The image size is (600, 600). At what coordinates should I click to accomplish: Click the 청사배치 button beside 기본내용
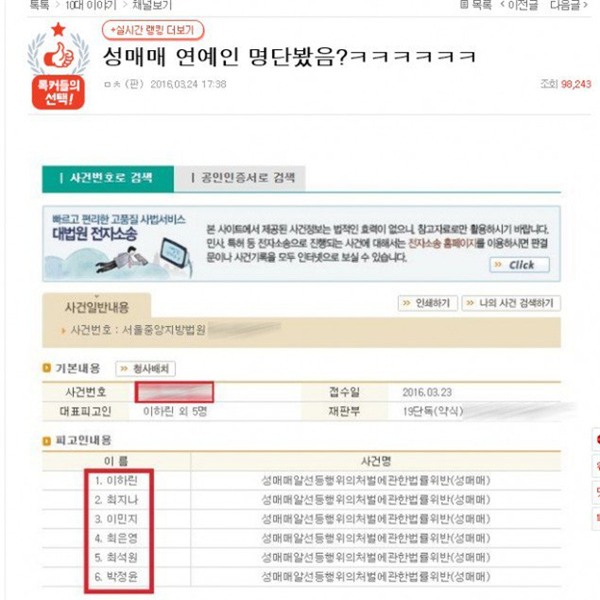pos(145,369)
